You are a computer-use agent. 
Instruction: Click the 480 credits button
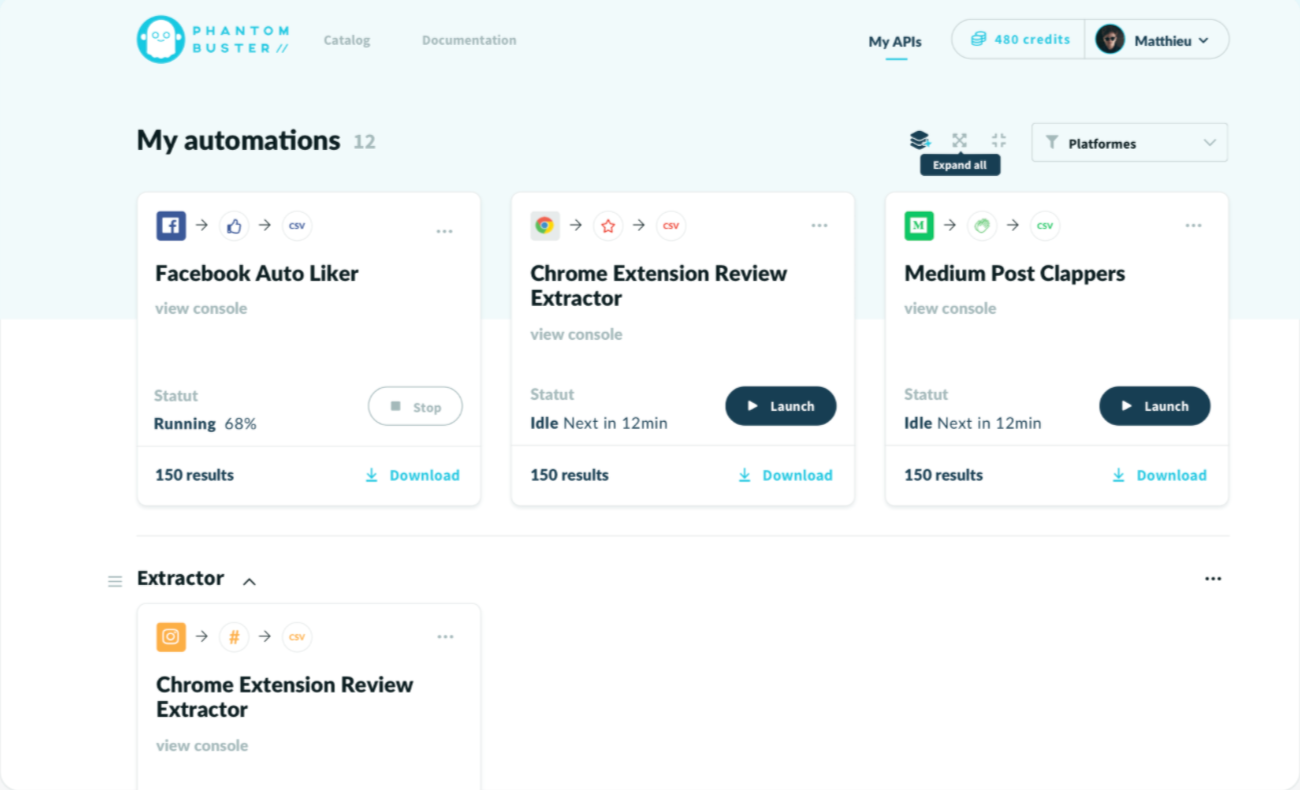point(1019,39)
